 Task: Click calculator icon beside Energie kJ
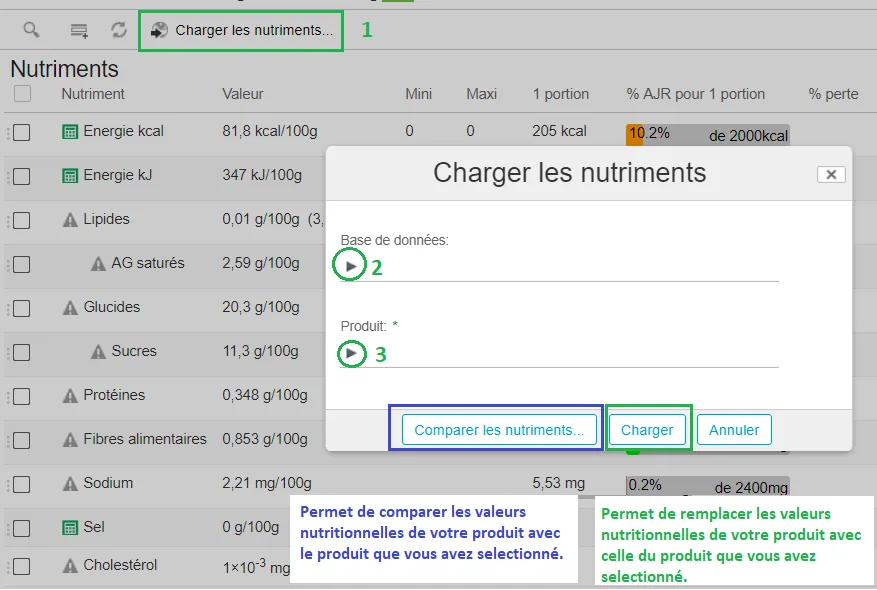(70, 176)
